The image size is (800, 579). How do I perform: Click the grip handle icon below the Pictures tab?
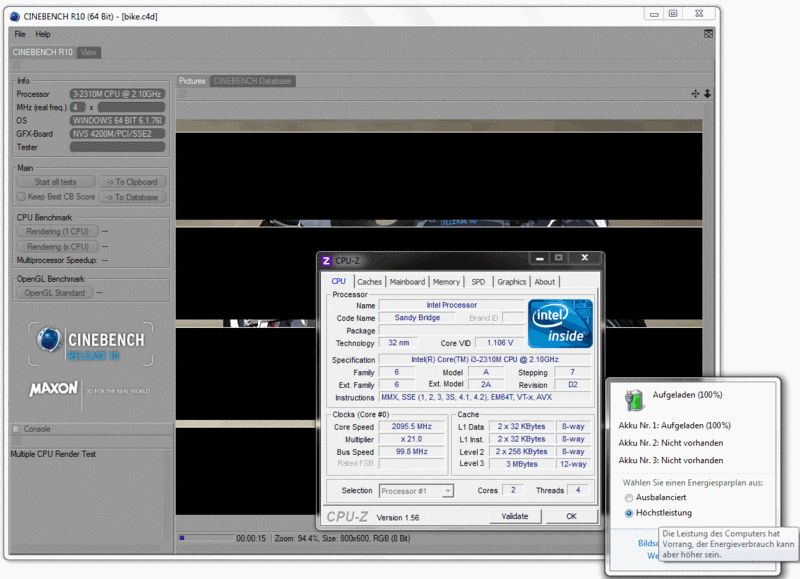point(183,94)
